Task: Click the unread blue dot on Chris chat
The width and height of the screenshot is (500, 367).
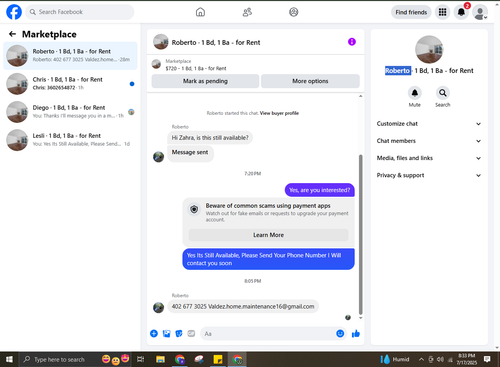Action: pos(132,84)
